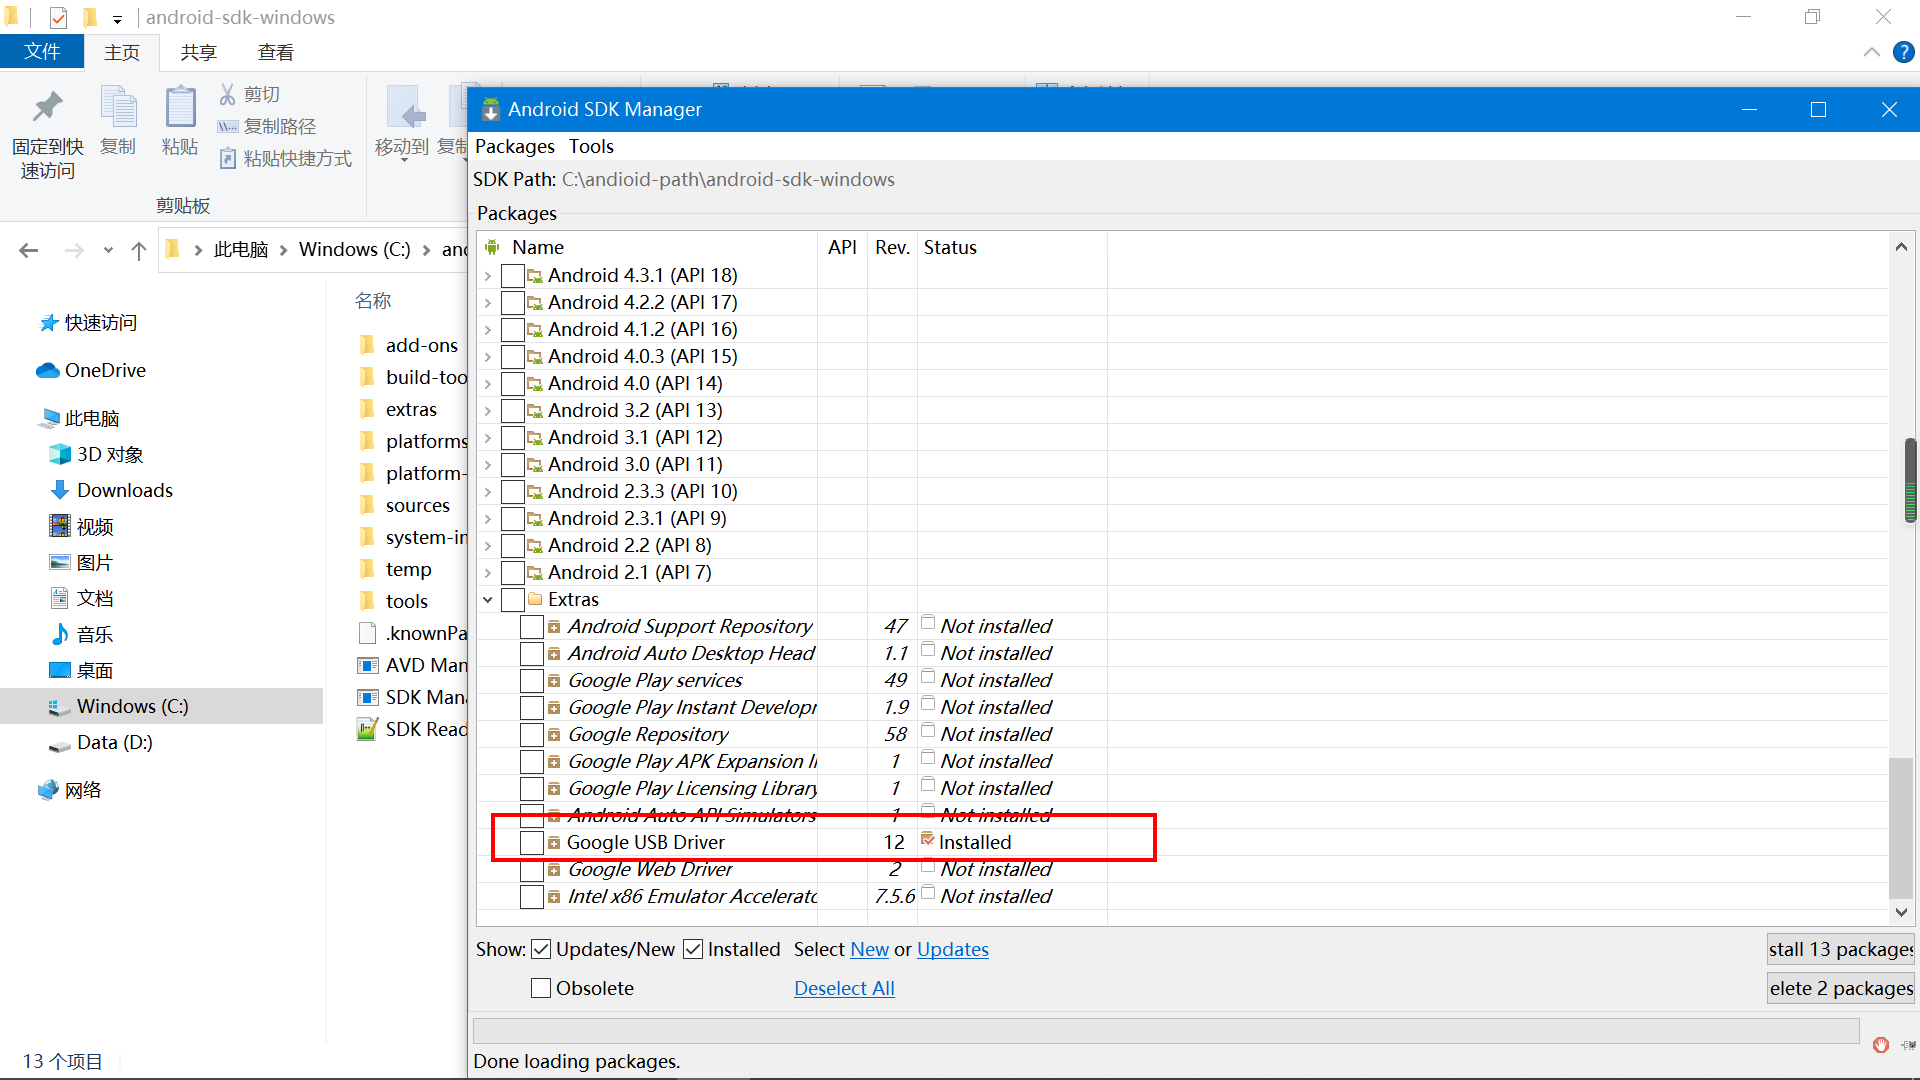Image resolution: width=1920 pixels, height=1080 pixels.
Task: Click the Up directory arrow icon
Action: 139,250
